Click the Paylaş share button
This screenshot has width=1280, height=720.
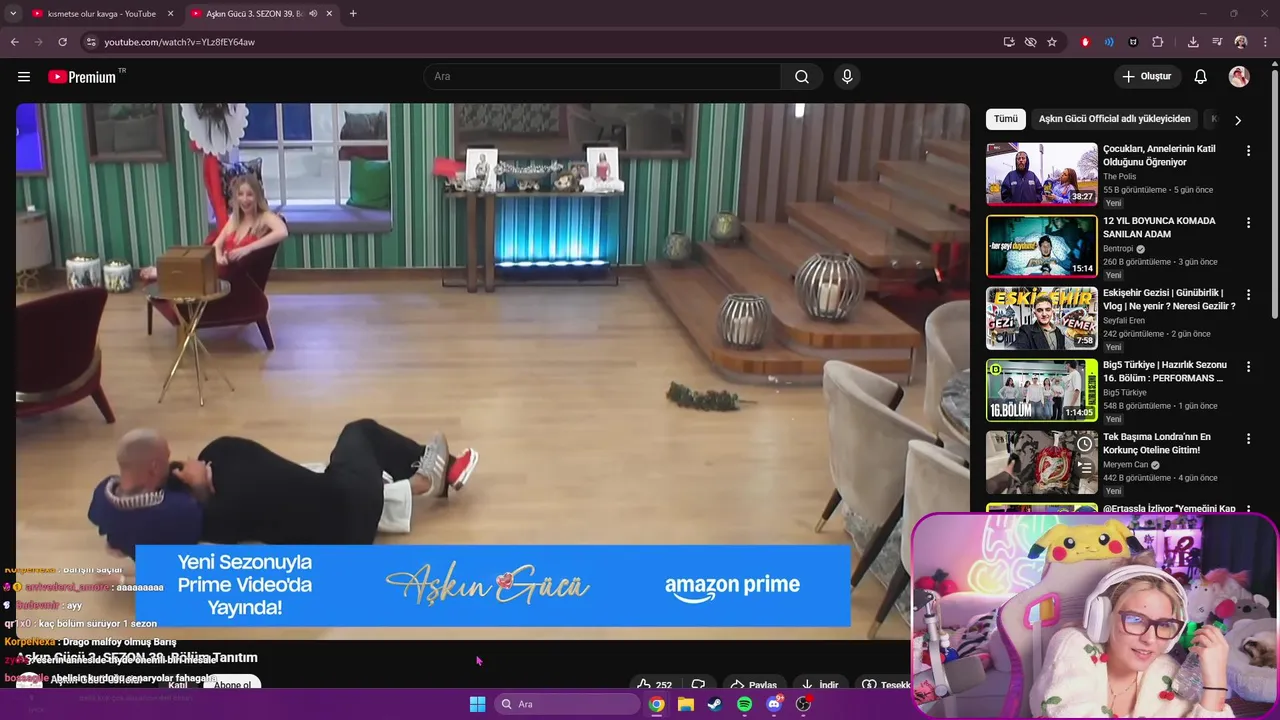754,685
